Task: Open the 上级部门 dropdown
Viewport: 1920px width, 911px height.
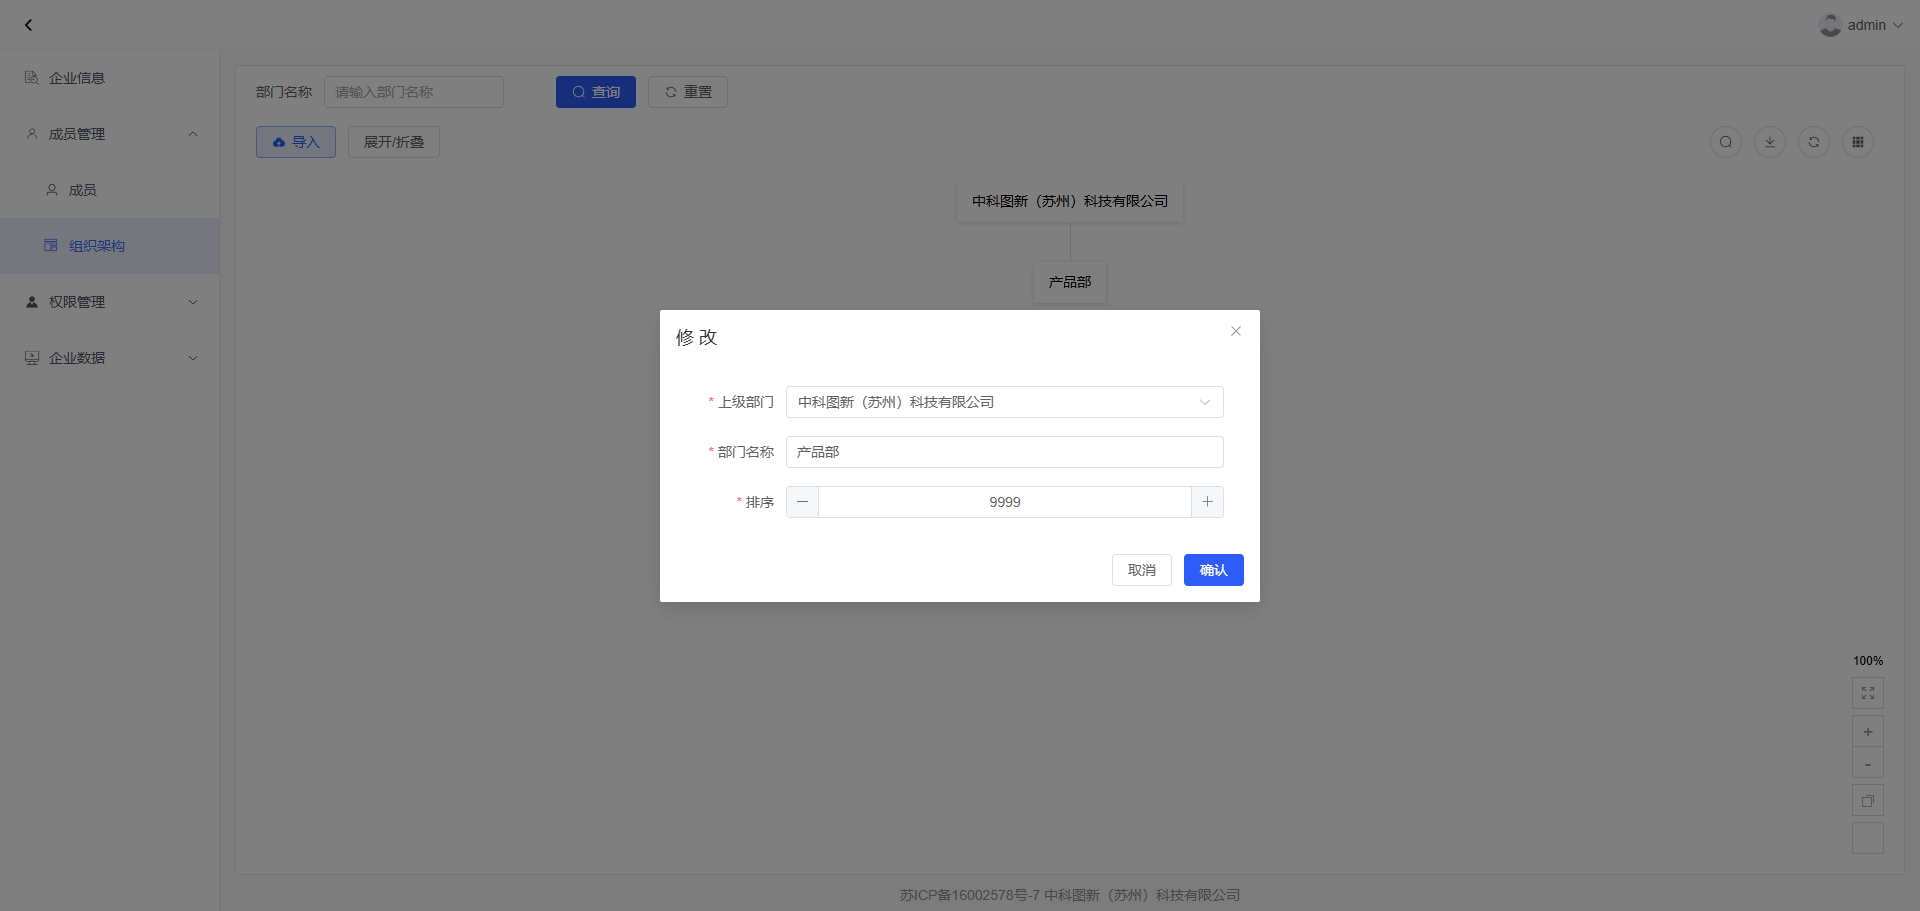Action: [1004, 402]
